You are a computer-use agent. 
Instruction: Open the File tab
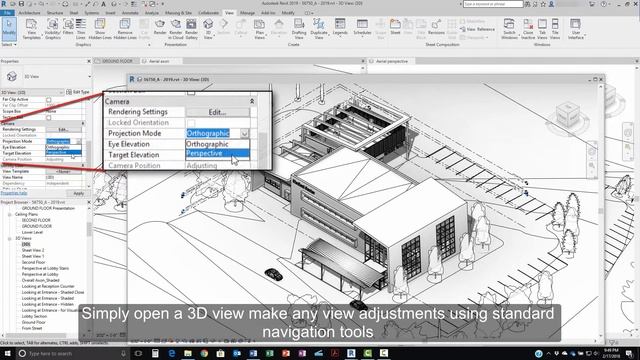8,13
